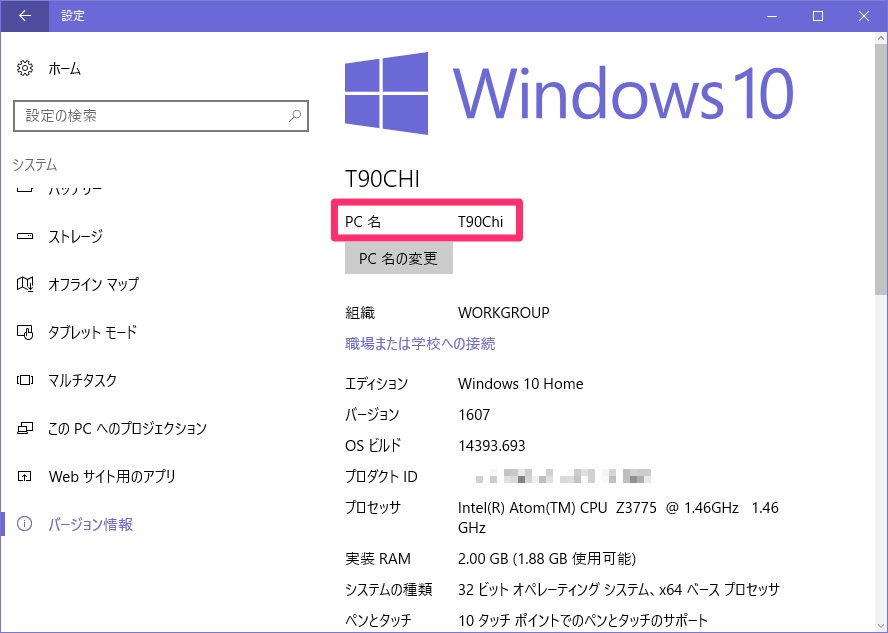Open オフライン マップ settings
Viewport: 888px width, 633px height.
coord(93,284)
